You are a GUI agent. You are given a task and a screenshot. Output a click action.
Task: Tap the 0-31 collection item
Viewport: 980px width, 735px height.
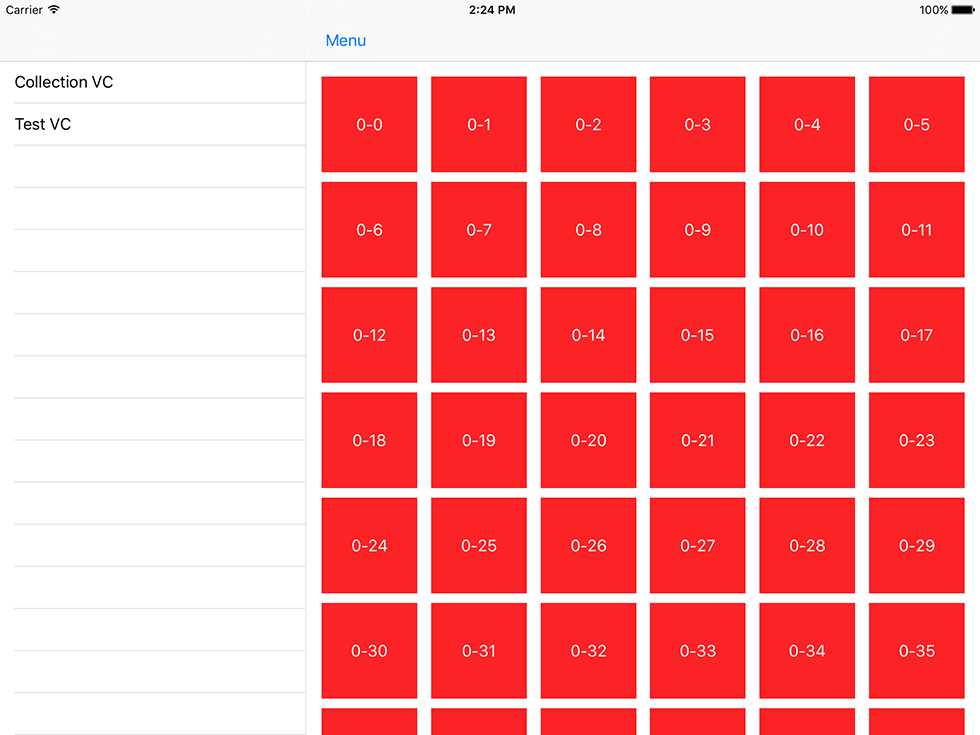pos(479,651)
